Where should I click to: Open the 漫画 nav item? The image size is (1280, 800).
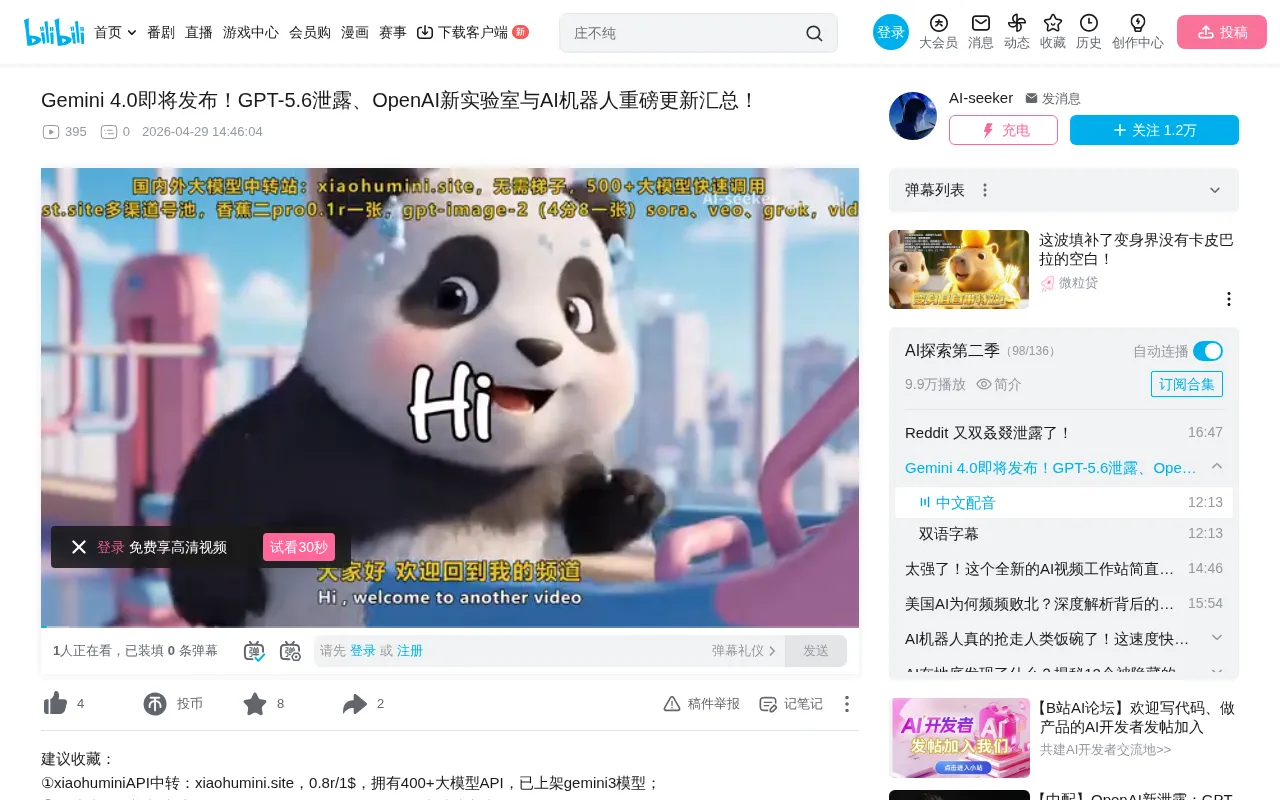pos(355,32)
